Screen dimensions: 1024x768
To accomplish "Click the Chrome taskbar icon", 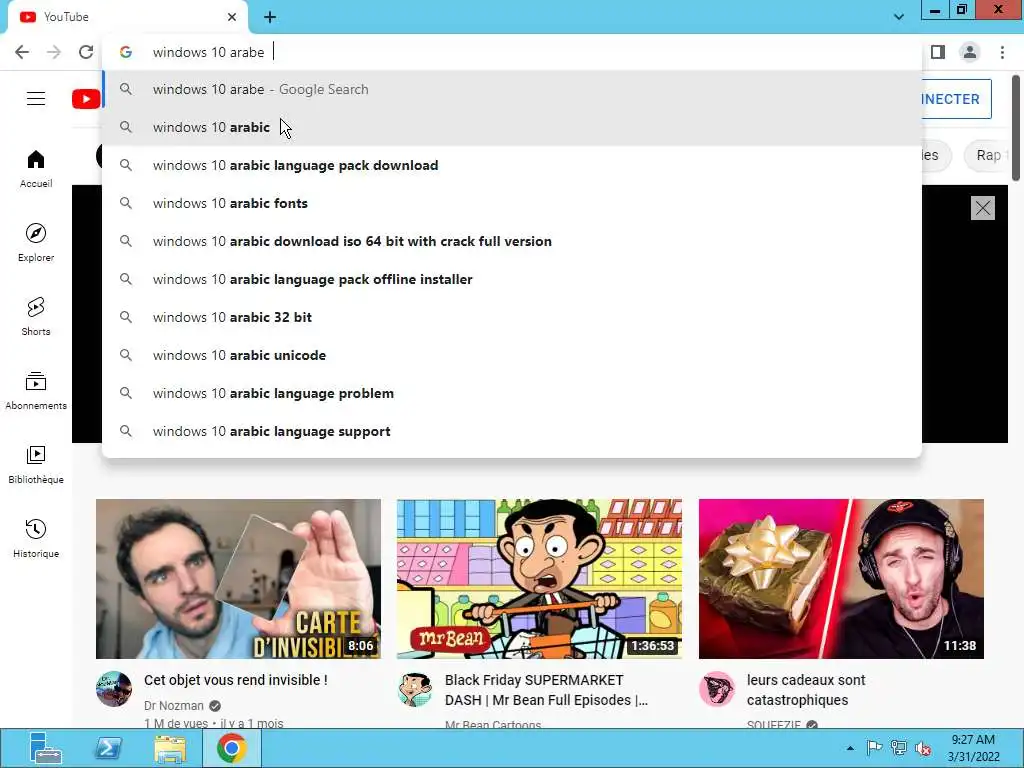I will [x=232, y=748].
